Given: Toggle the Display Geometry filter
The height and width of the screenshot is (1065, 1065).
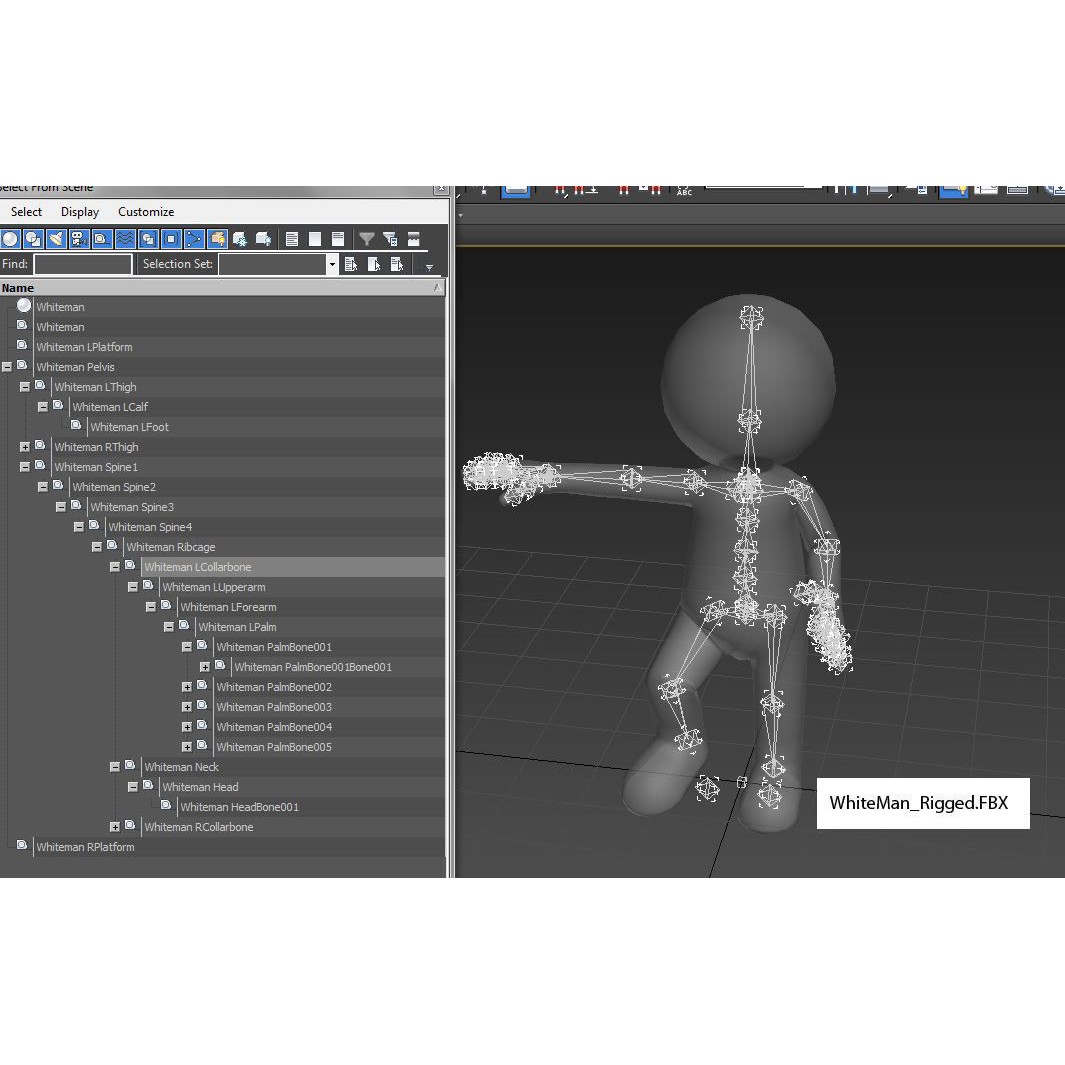Looking at the screenshot, I should [11, 238].
